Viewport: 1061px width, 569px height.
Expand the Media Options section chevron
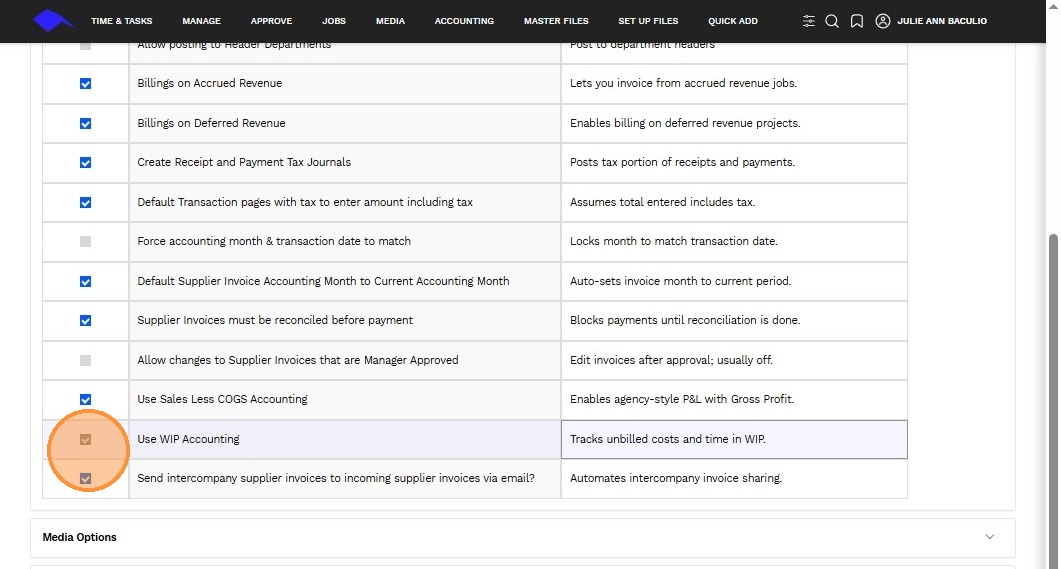tap(990, 537)
